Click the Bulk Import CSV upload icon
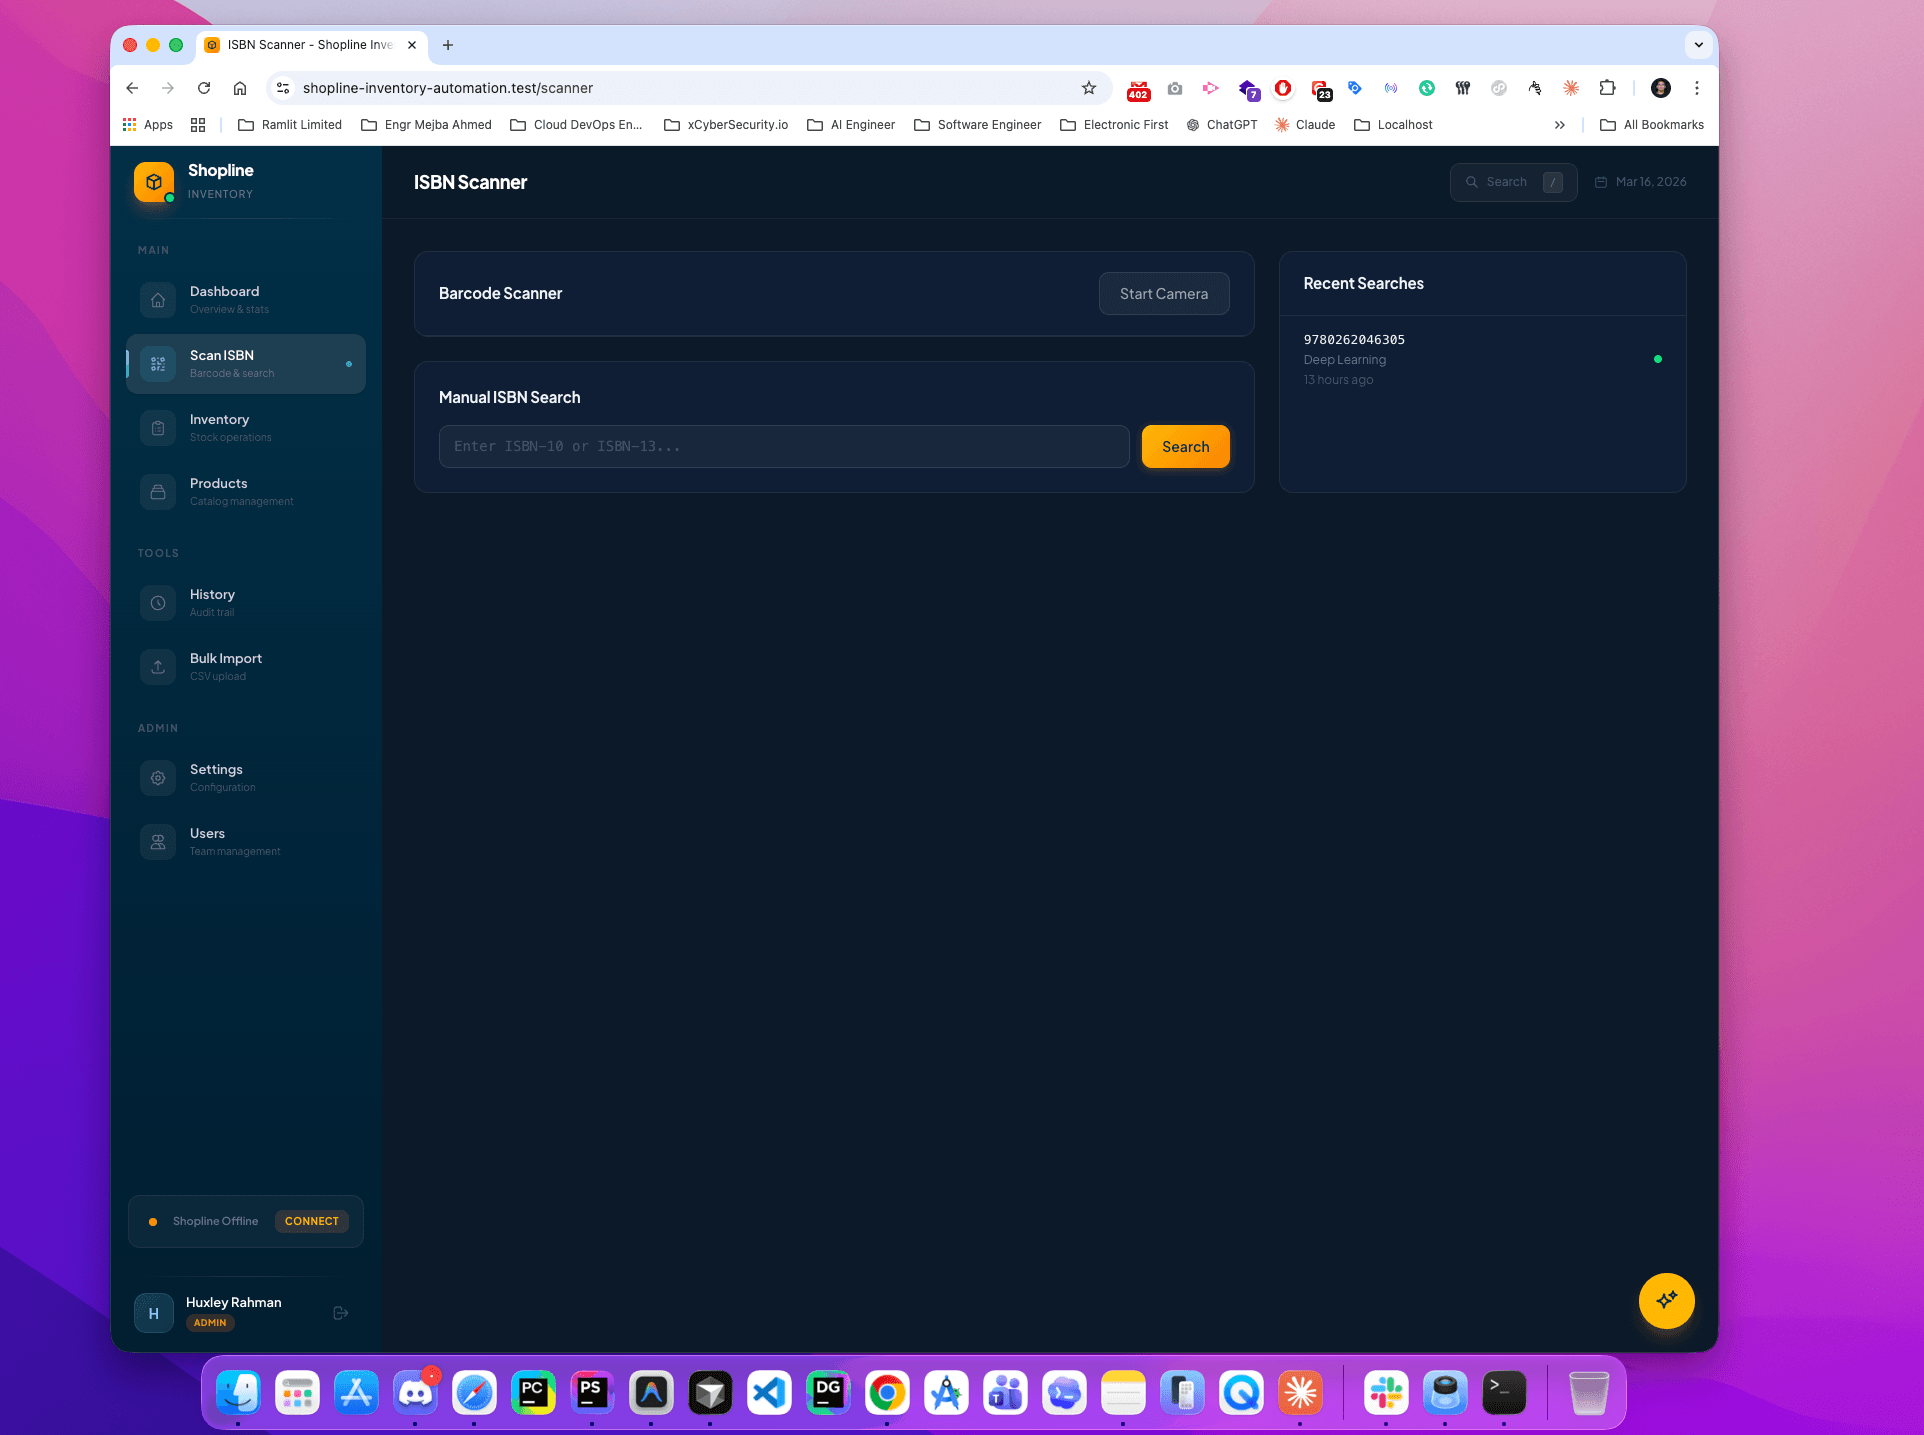 (x=157, y=666)
